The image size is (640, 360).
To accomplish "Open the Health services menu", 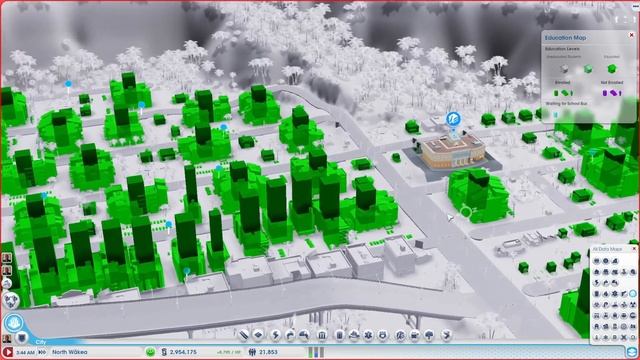I will (368, 335).
